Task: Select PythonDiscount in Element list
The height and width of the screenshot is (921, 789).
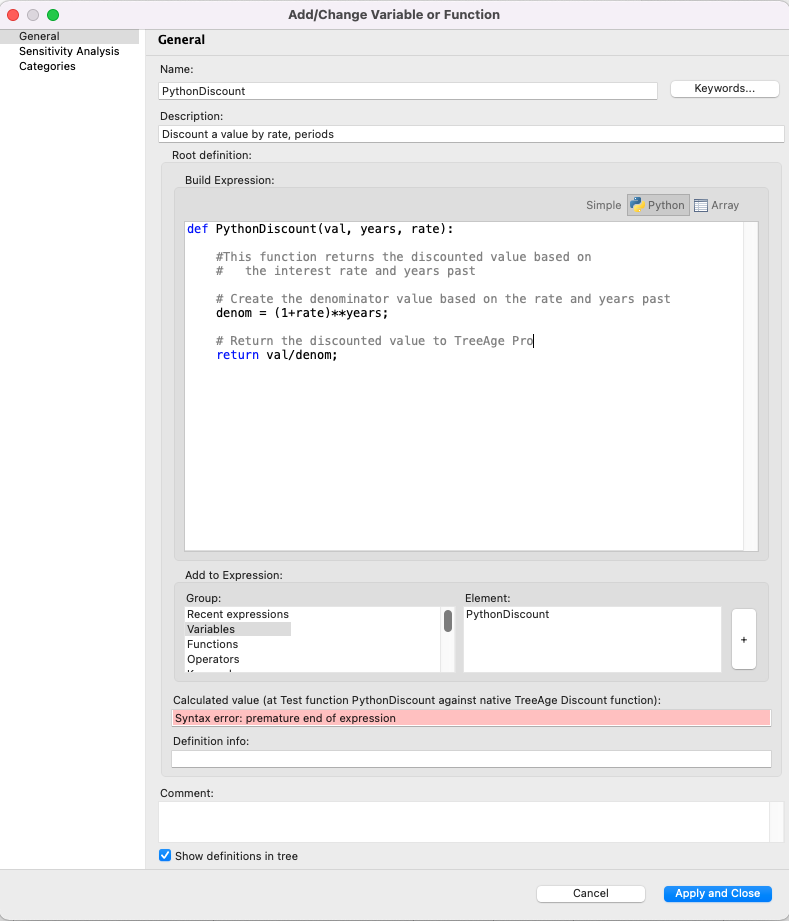Action: point(508,614)
